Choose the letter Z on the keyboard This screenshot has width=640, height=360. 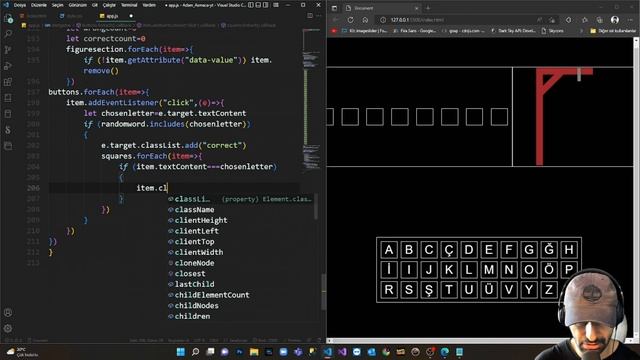pyautogui.click(x=549, y=289)
